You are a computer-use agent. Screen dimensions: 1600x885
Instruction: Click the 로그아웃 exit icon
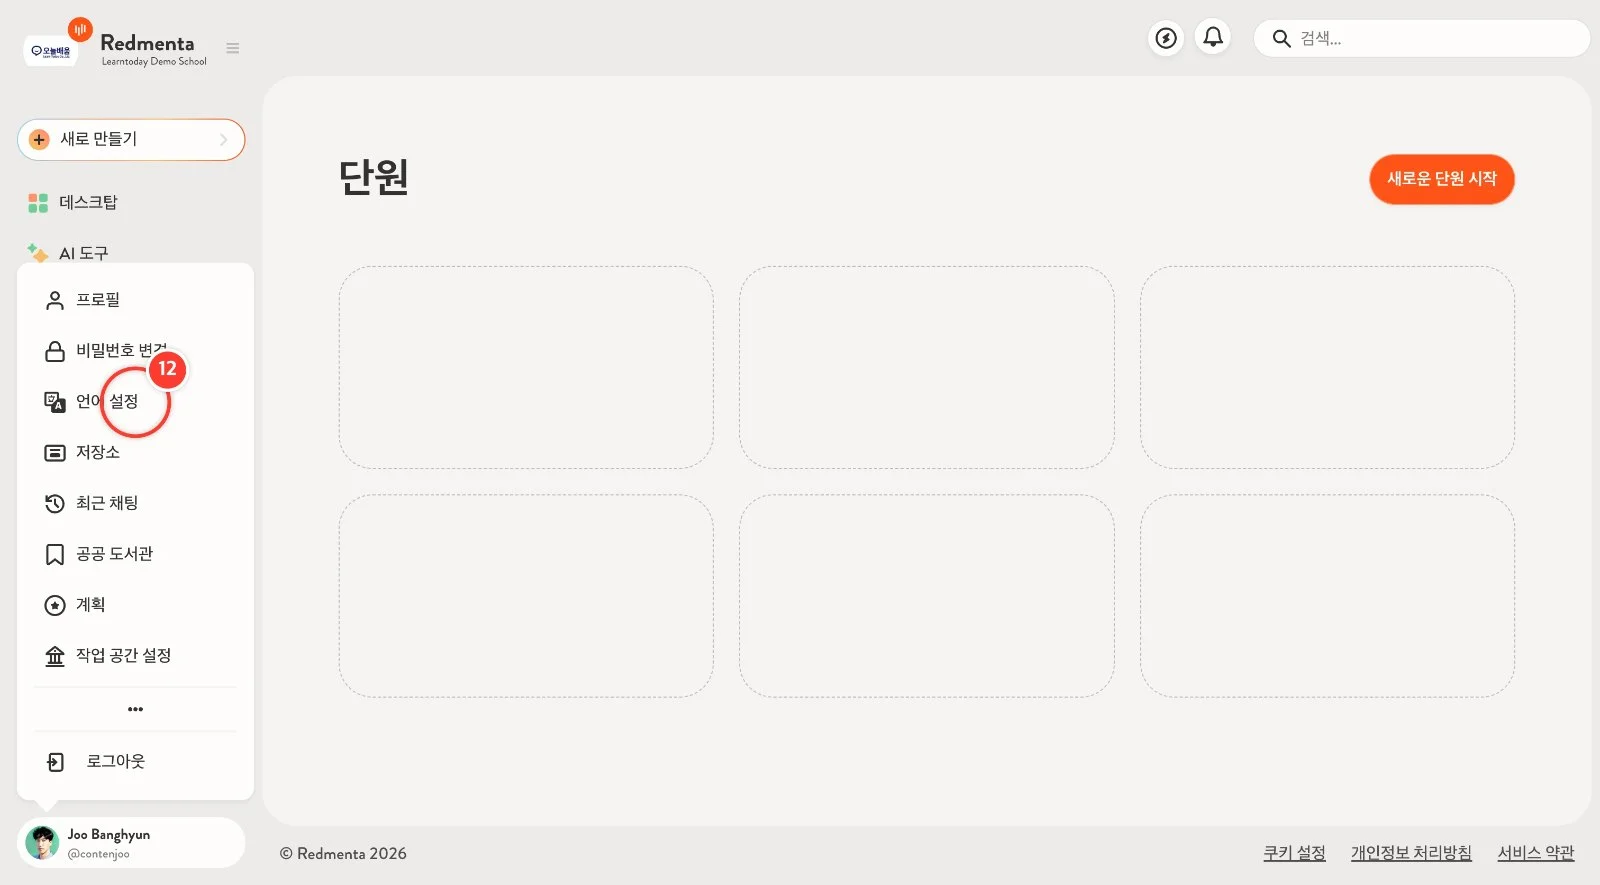[56, 762]
